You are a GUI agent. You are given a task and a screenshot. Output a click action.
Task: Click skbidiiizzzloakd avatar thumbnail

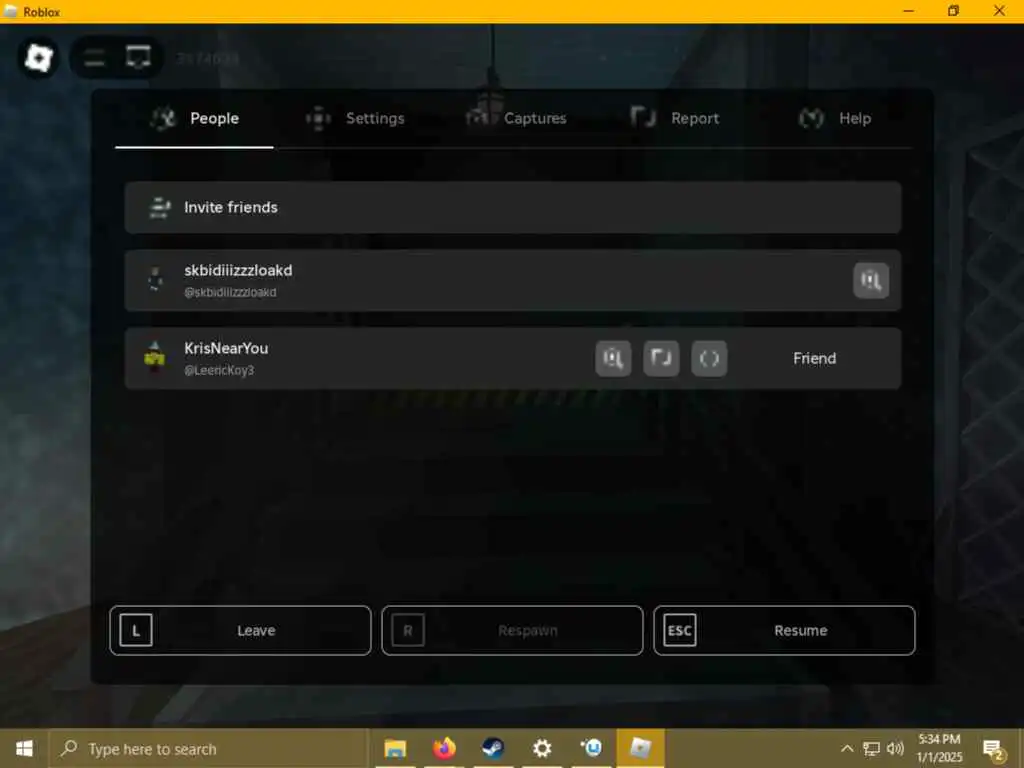[155, 280]
